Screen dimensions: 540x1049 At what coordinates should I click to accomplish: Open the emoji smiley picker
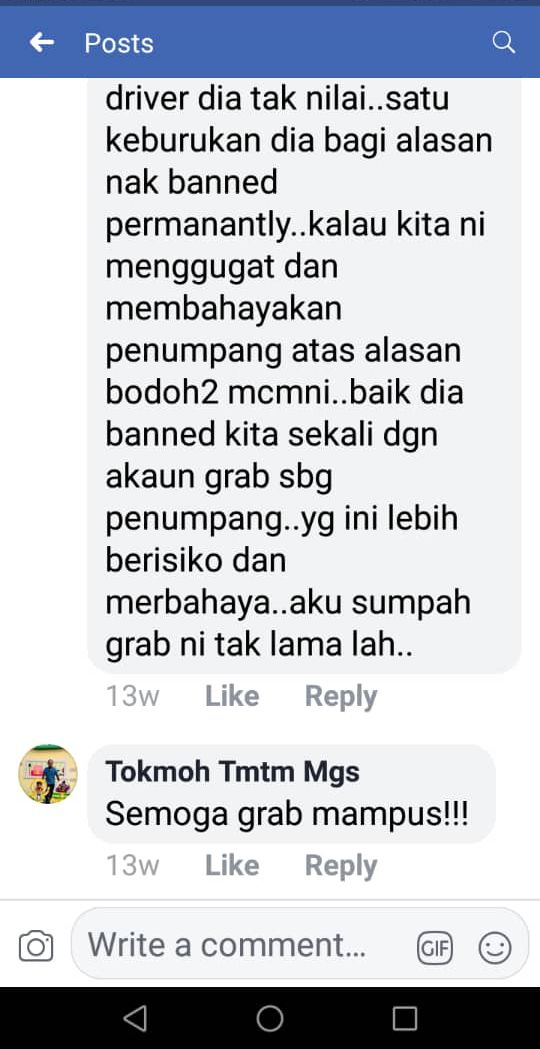click(494, 948)
